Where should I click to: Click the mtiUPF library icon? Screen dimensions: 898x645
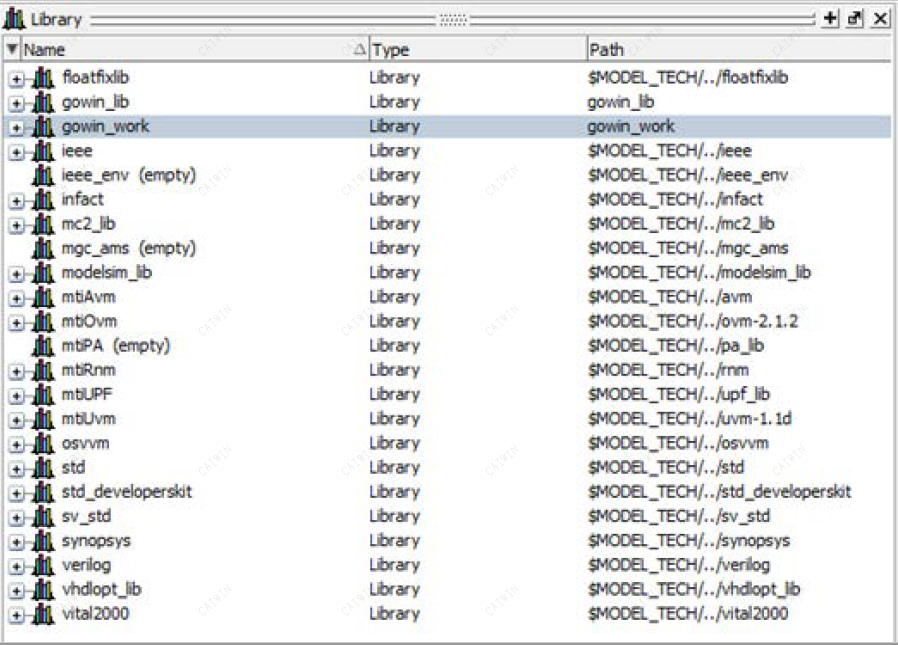pos(43,395)
